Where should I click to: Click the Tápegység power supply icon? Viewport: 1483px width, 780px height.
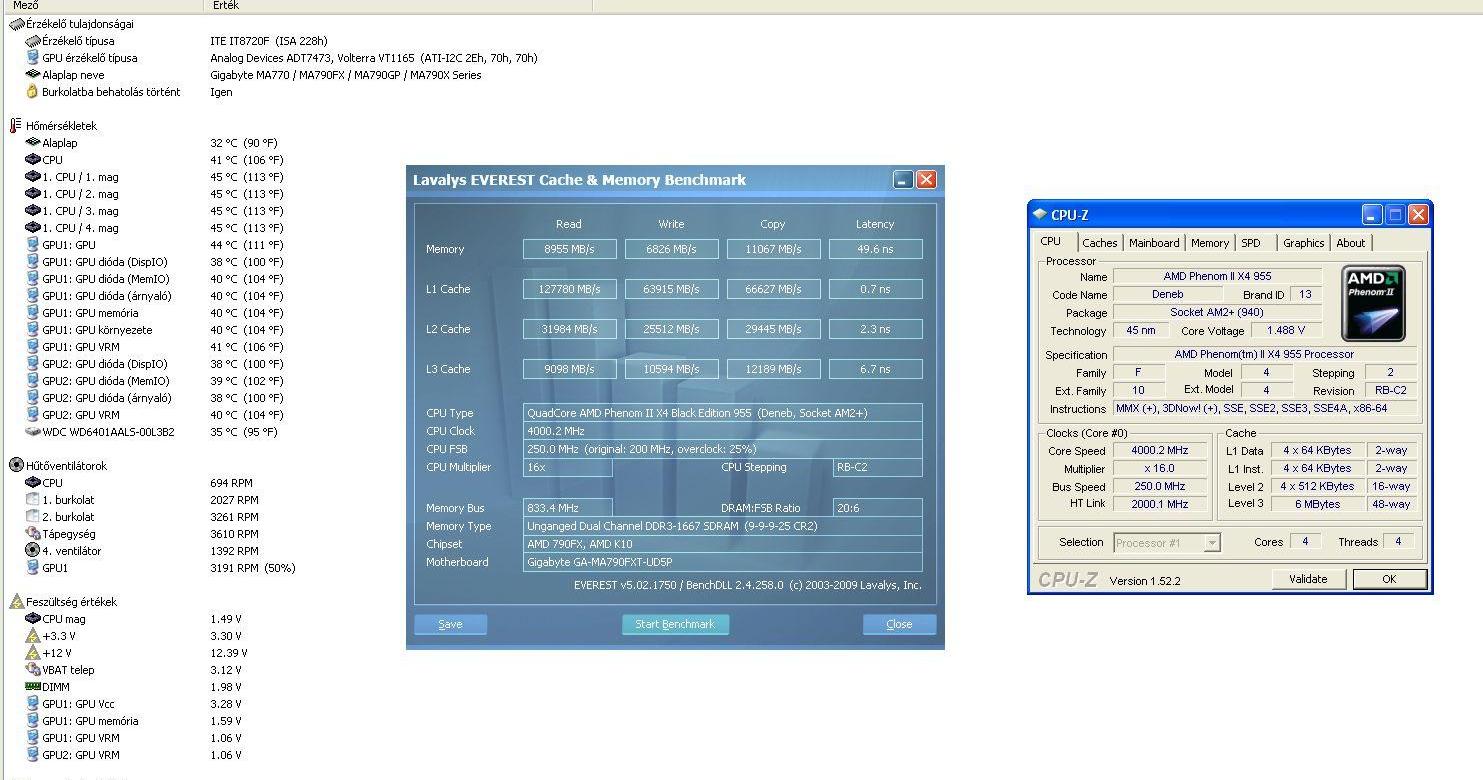pos(33,534)
